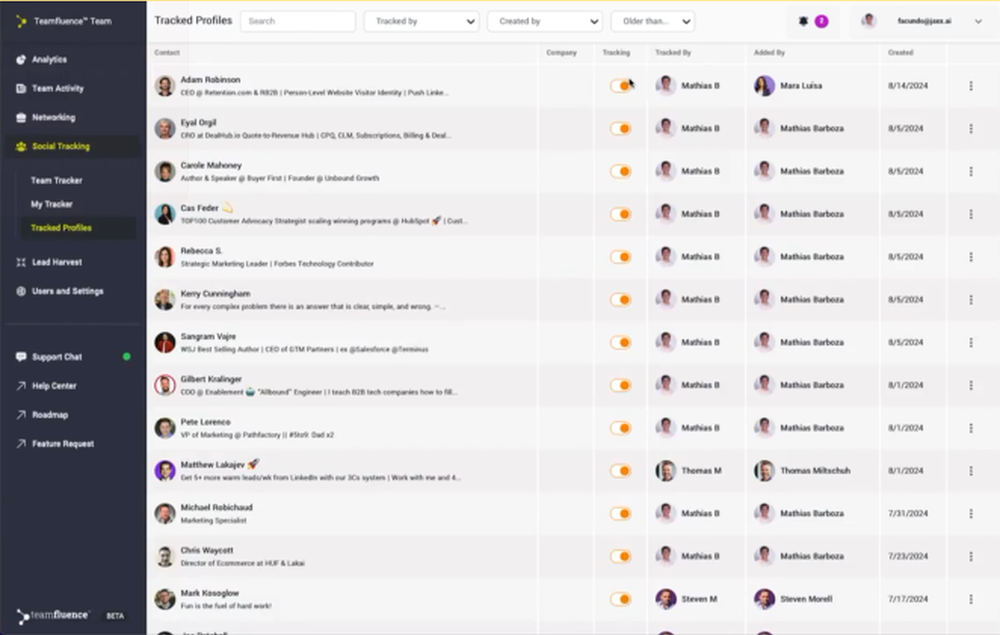Disable tracking for Rebecca S.

[621, 256]
